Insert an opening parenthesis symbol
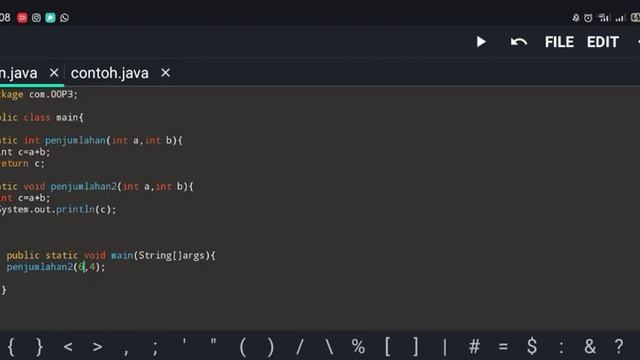 (x=242, y=347)
